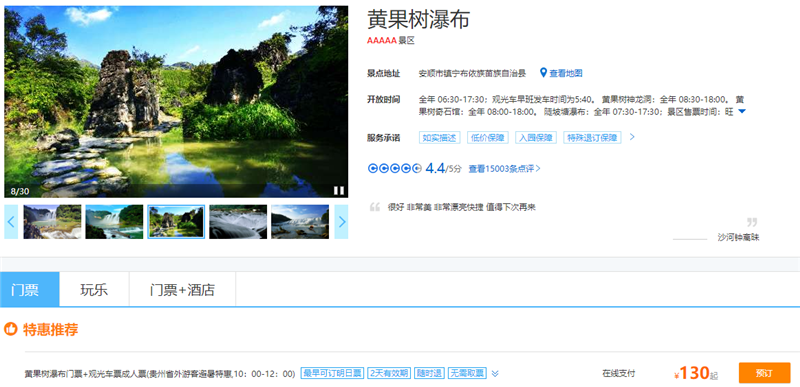Expand more service promises chevron
This screenshot has width=800, height=387.
632,137
